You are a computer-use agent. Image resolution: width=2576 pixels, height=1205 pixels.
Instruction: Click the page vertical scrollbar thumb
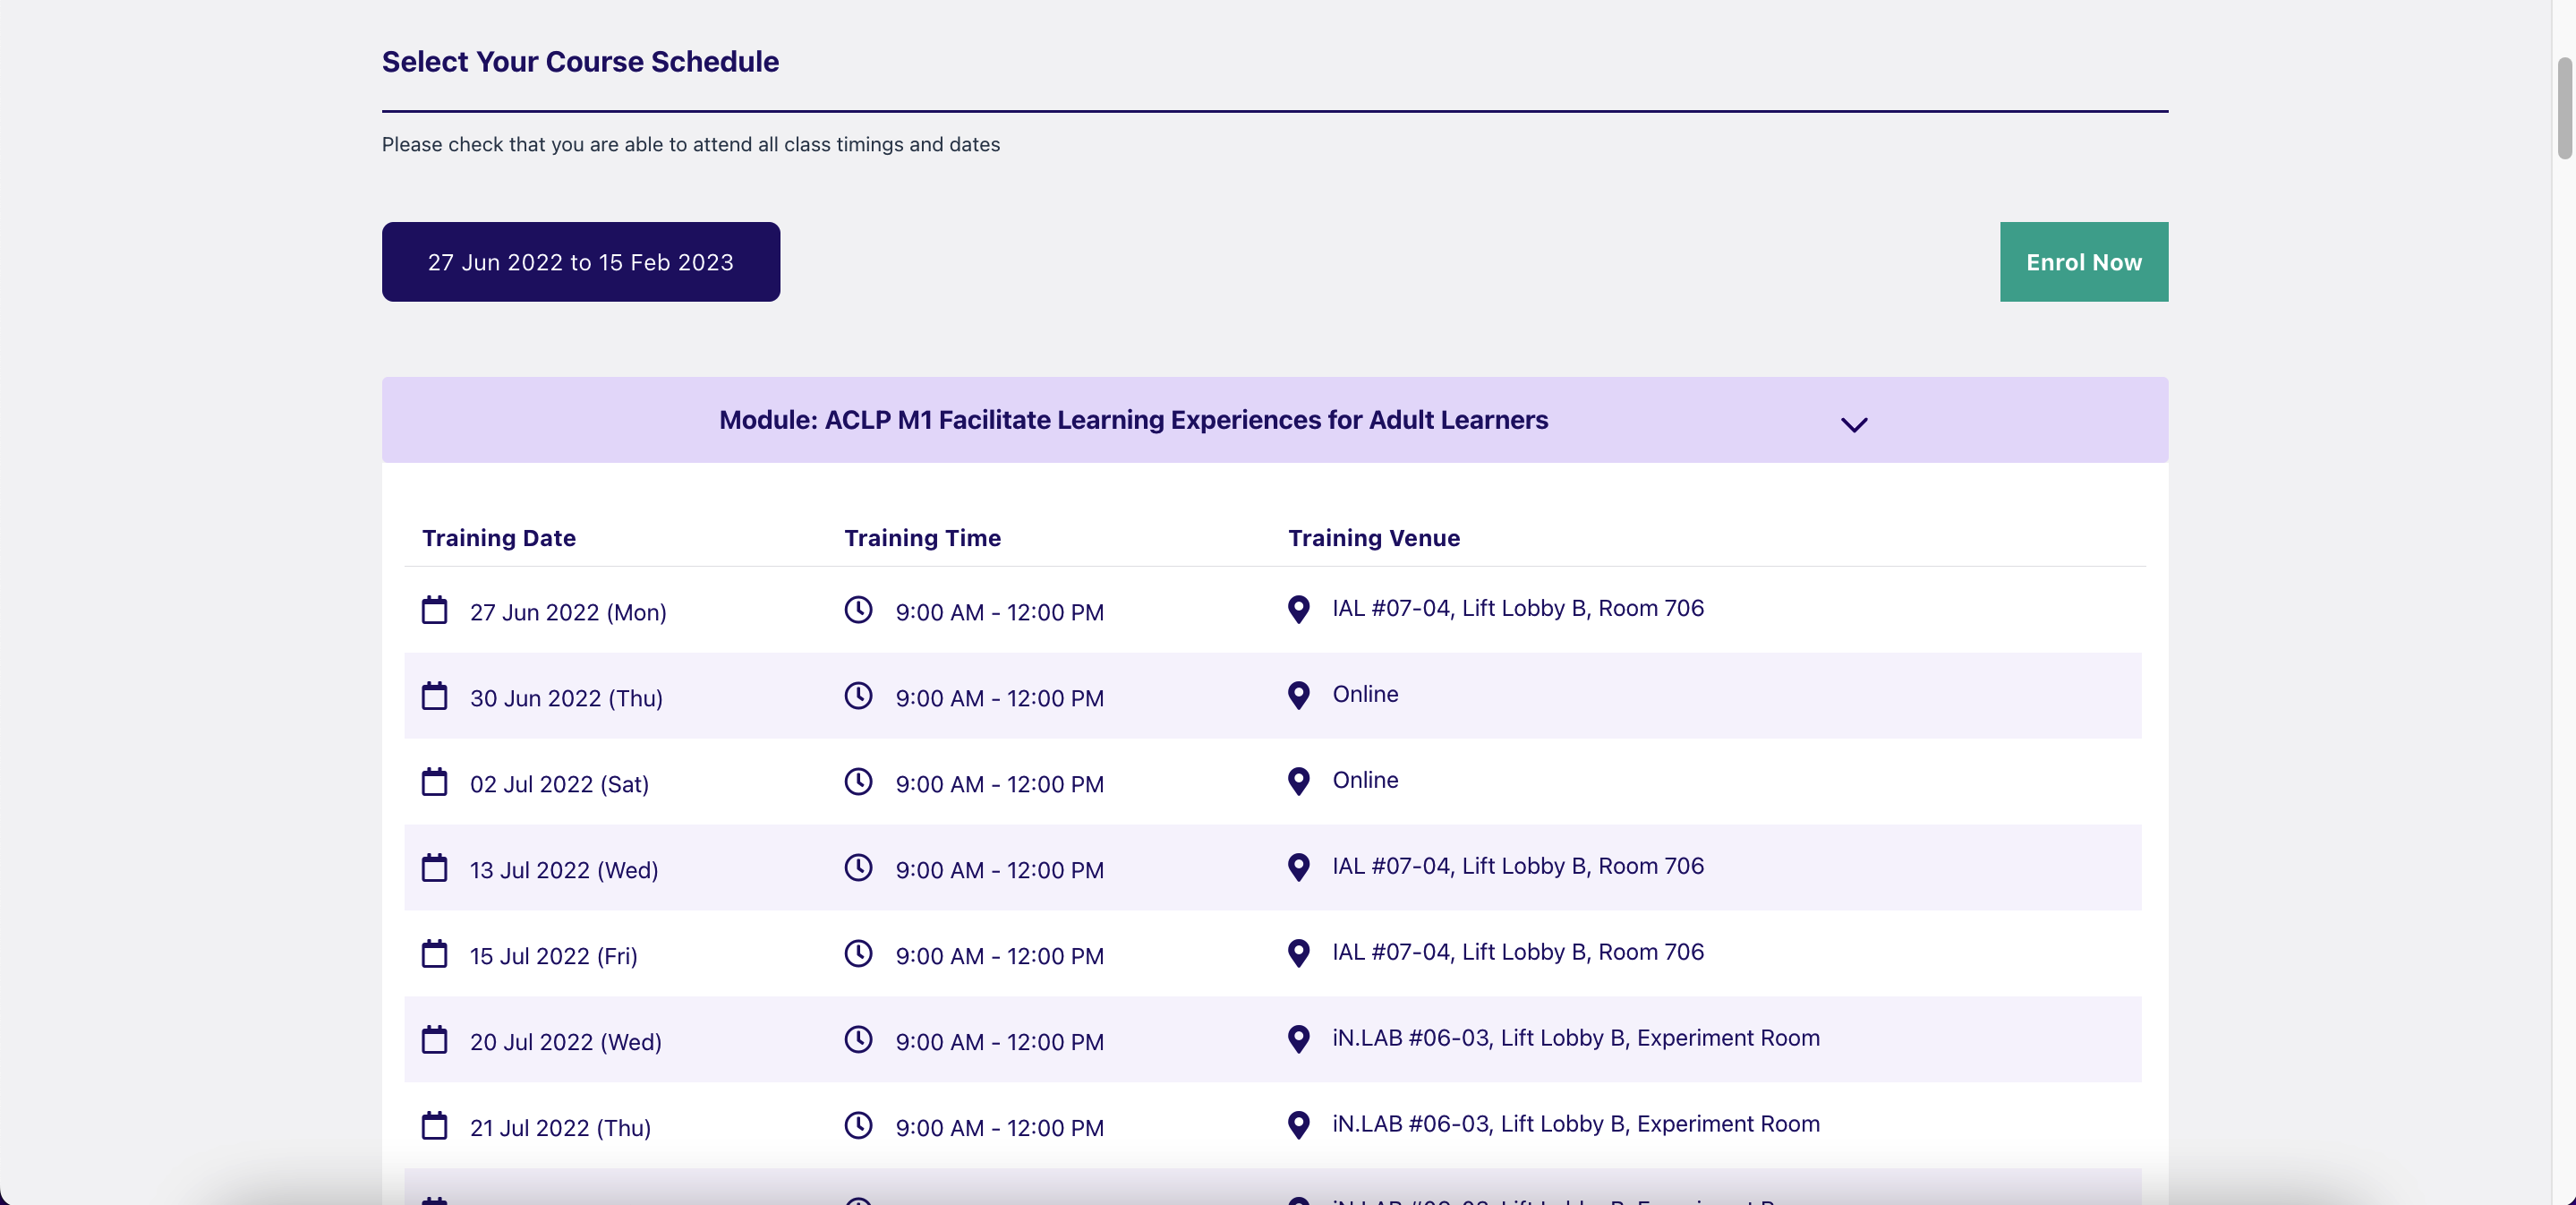click(2564, 108)
